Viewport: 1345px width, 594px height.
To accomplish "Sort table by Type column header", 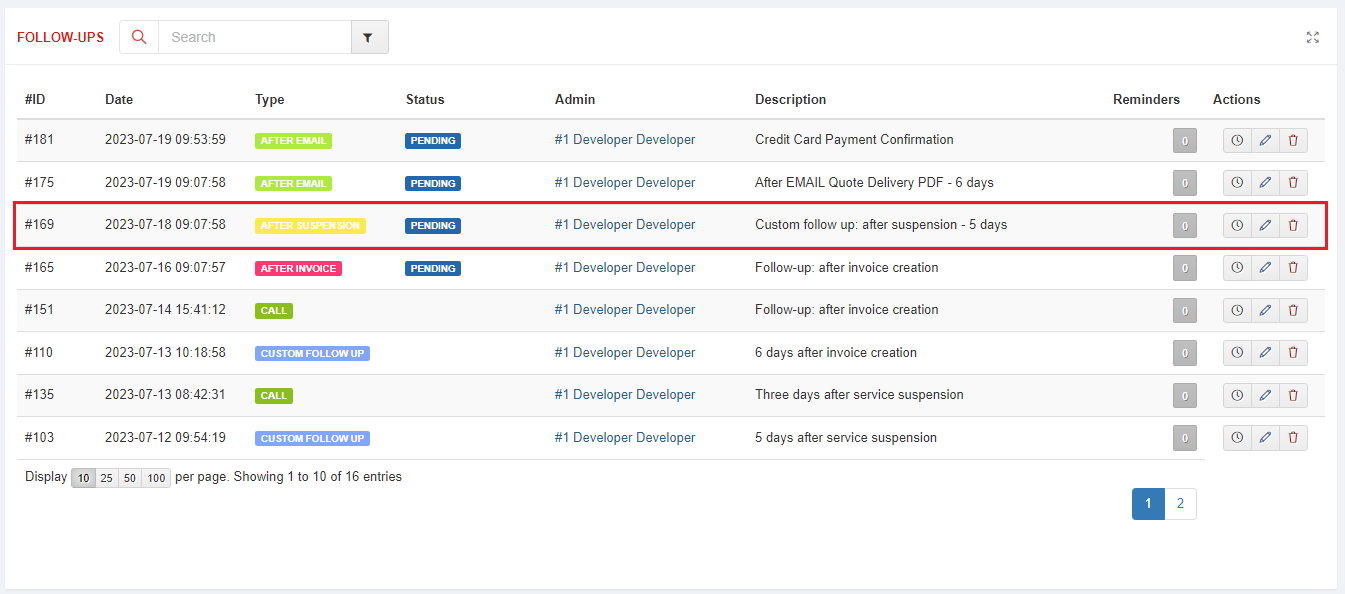I will (x=270, y=99).
